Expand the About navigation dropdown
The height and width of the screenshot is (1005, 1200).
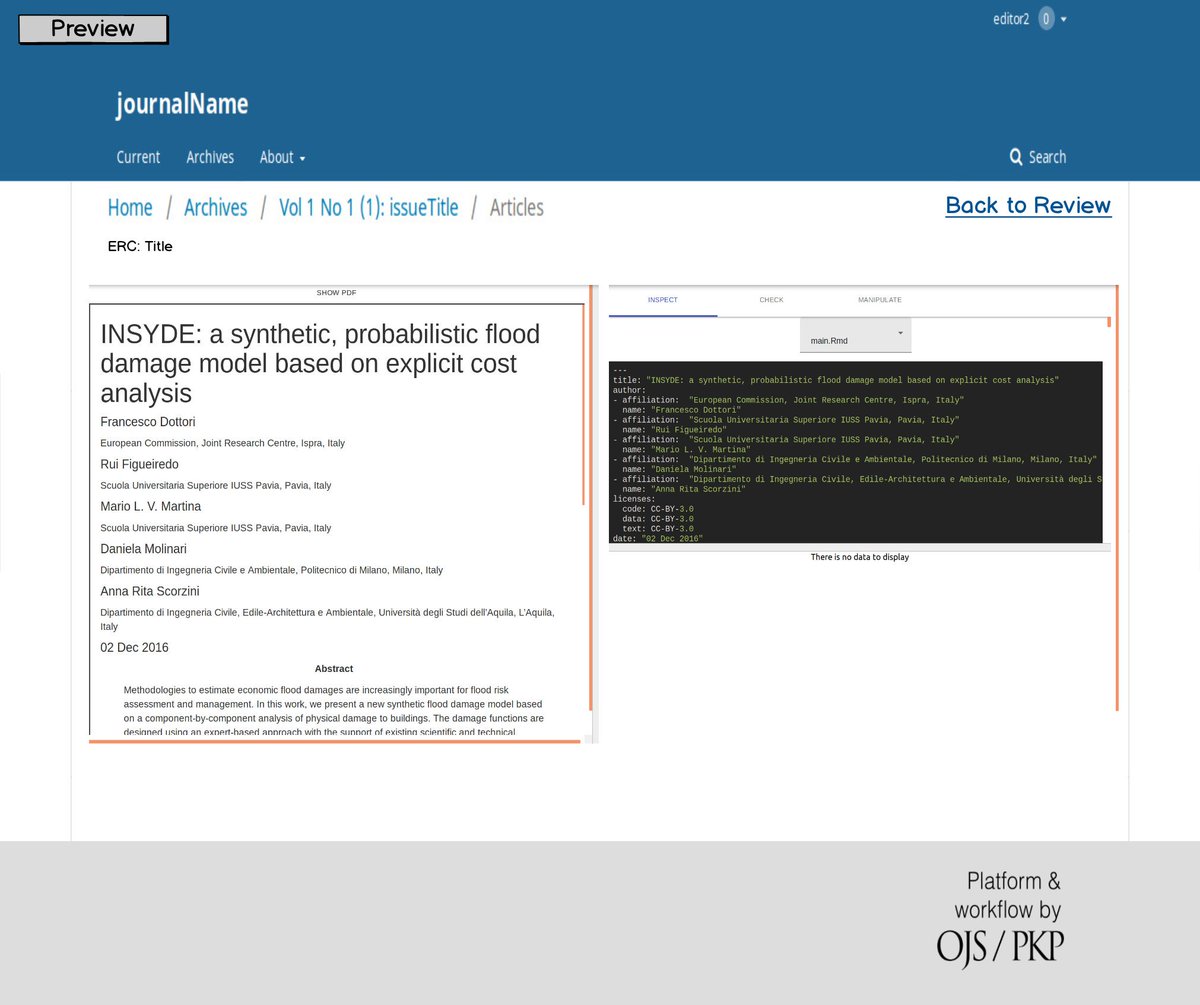click(282, 157)
